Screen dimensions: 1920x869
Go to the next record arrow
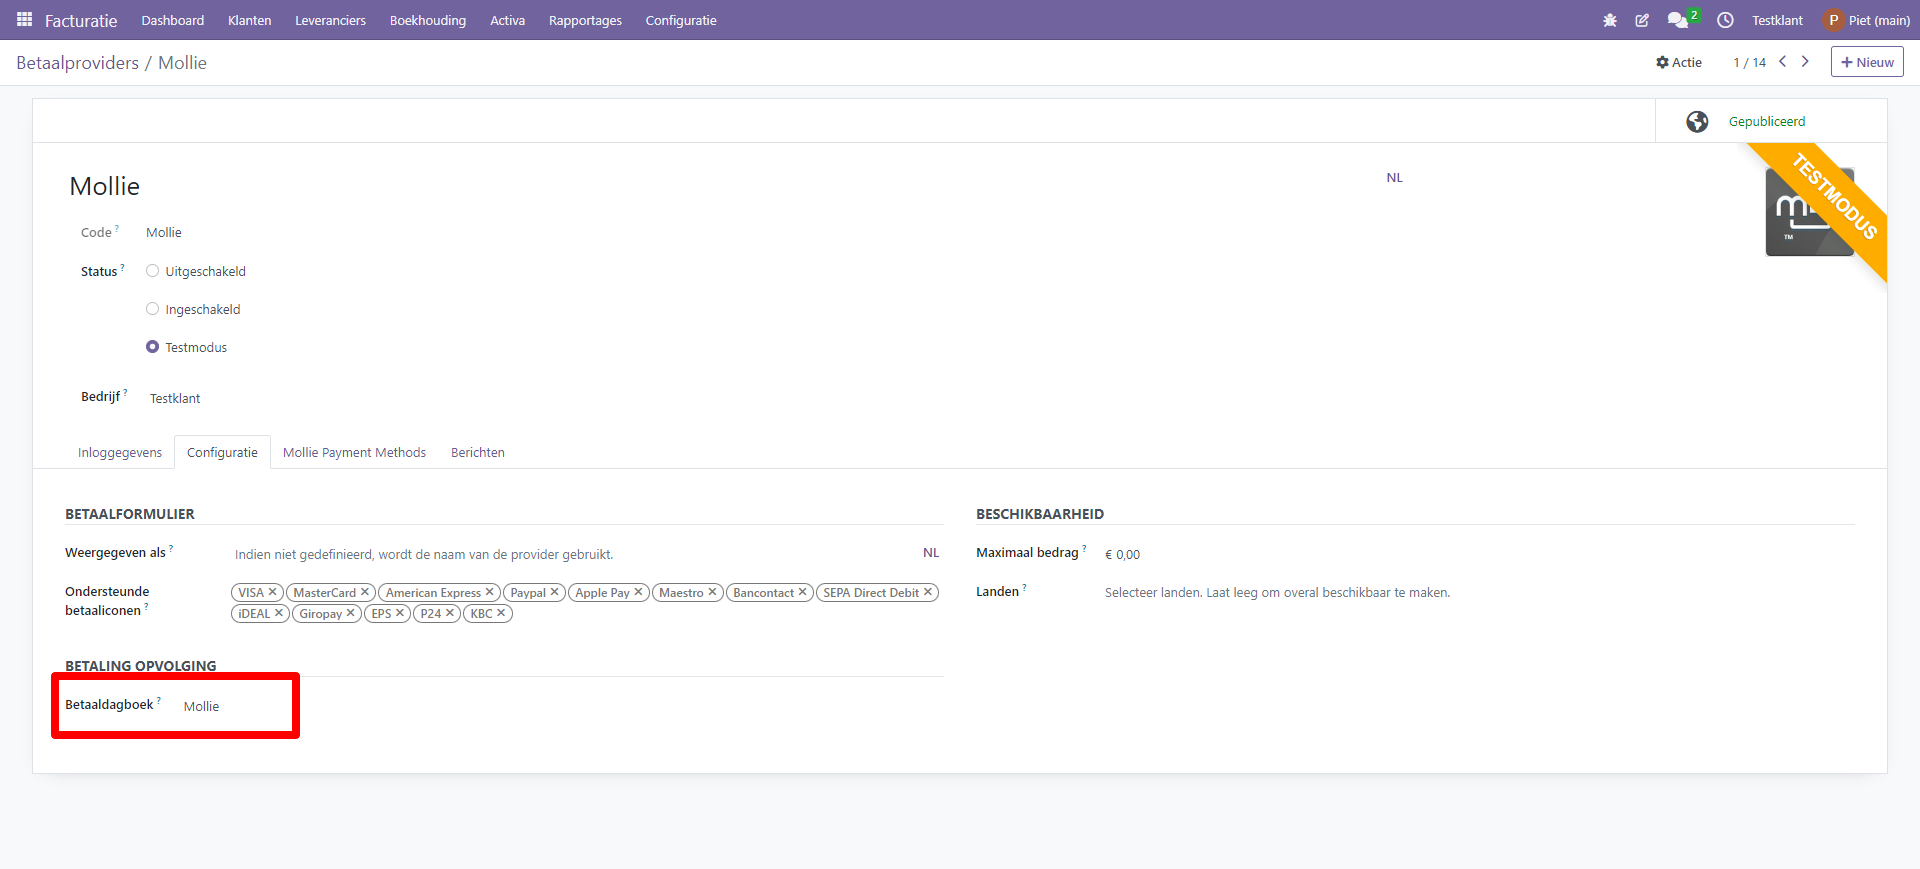point(1805,62)
